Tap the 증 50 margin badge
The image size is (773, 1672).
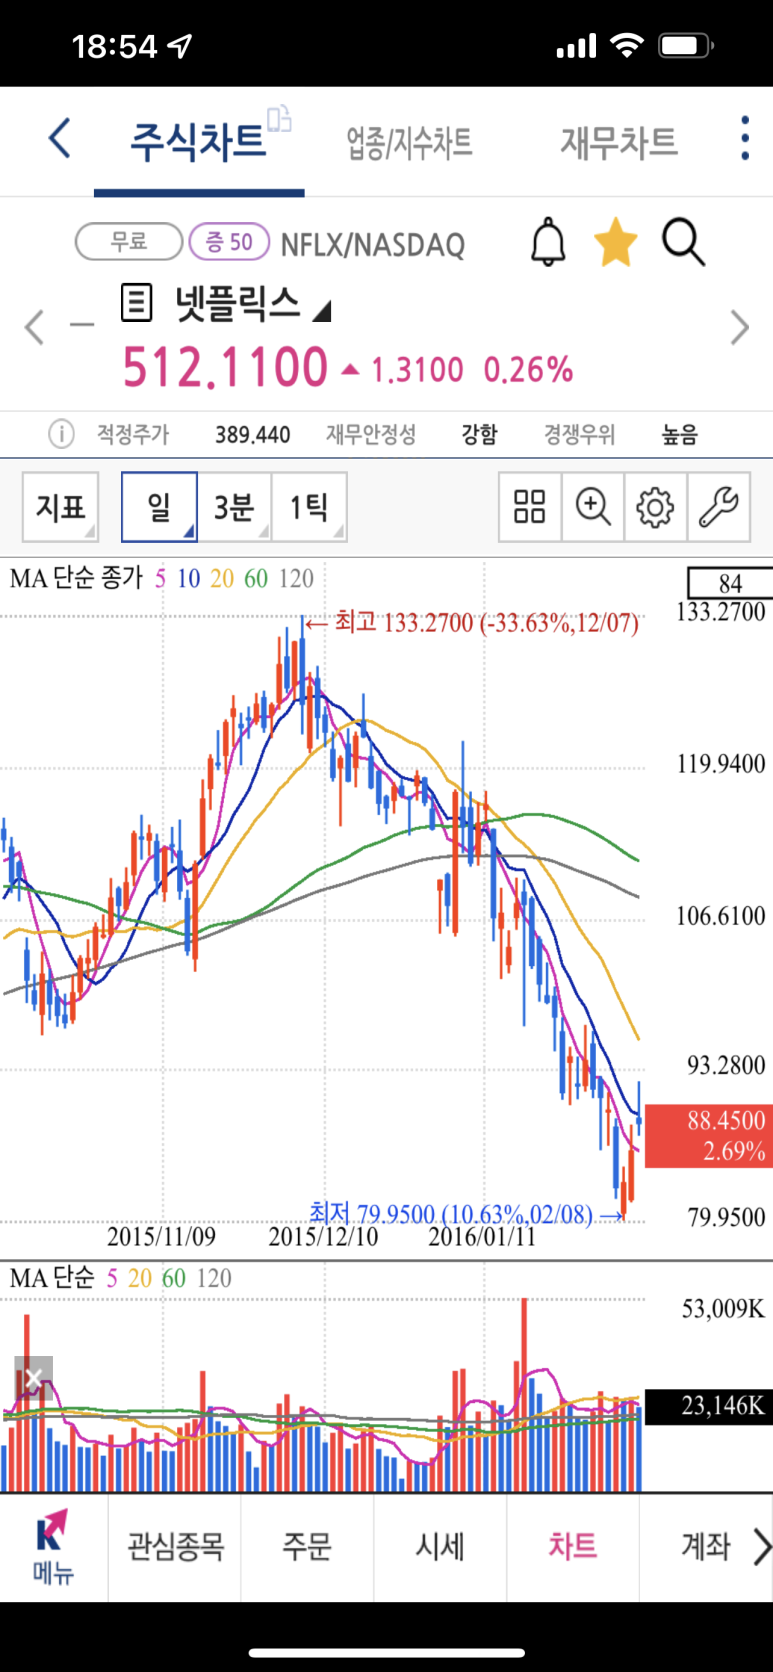[229, 242]
